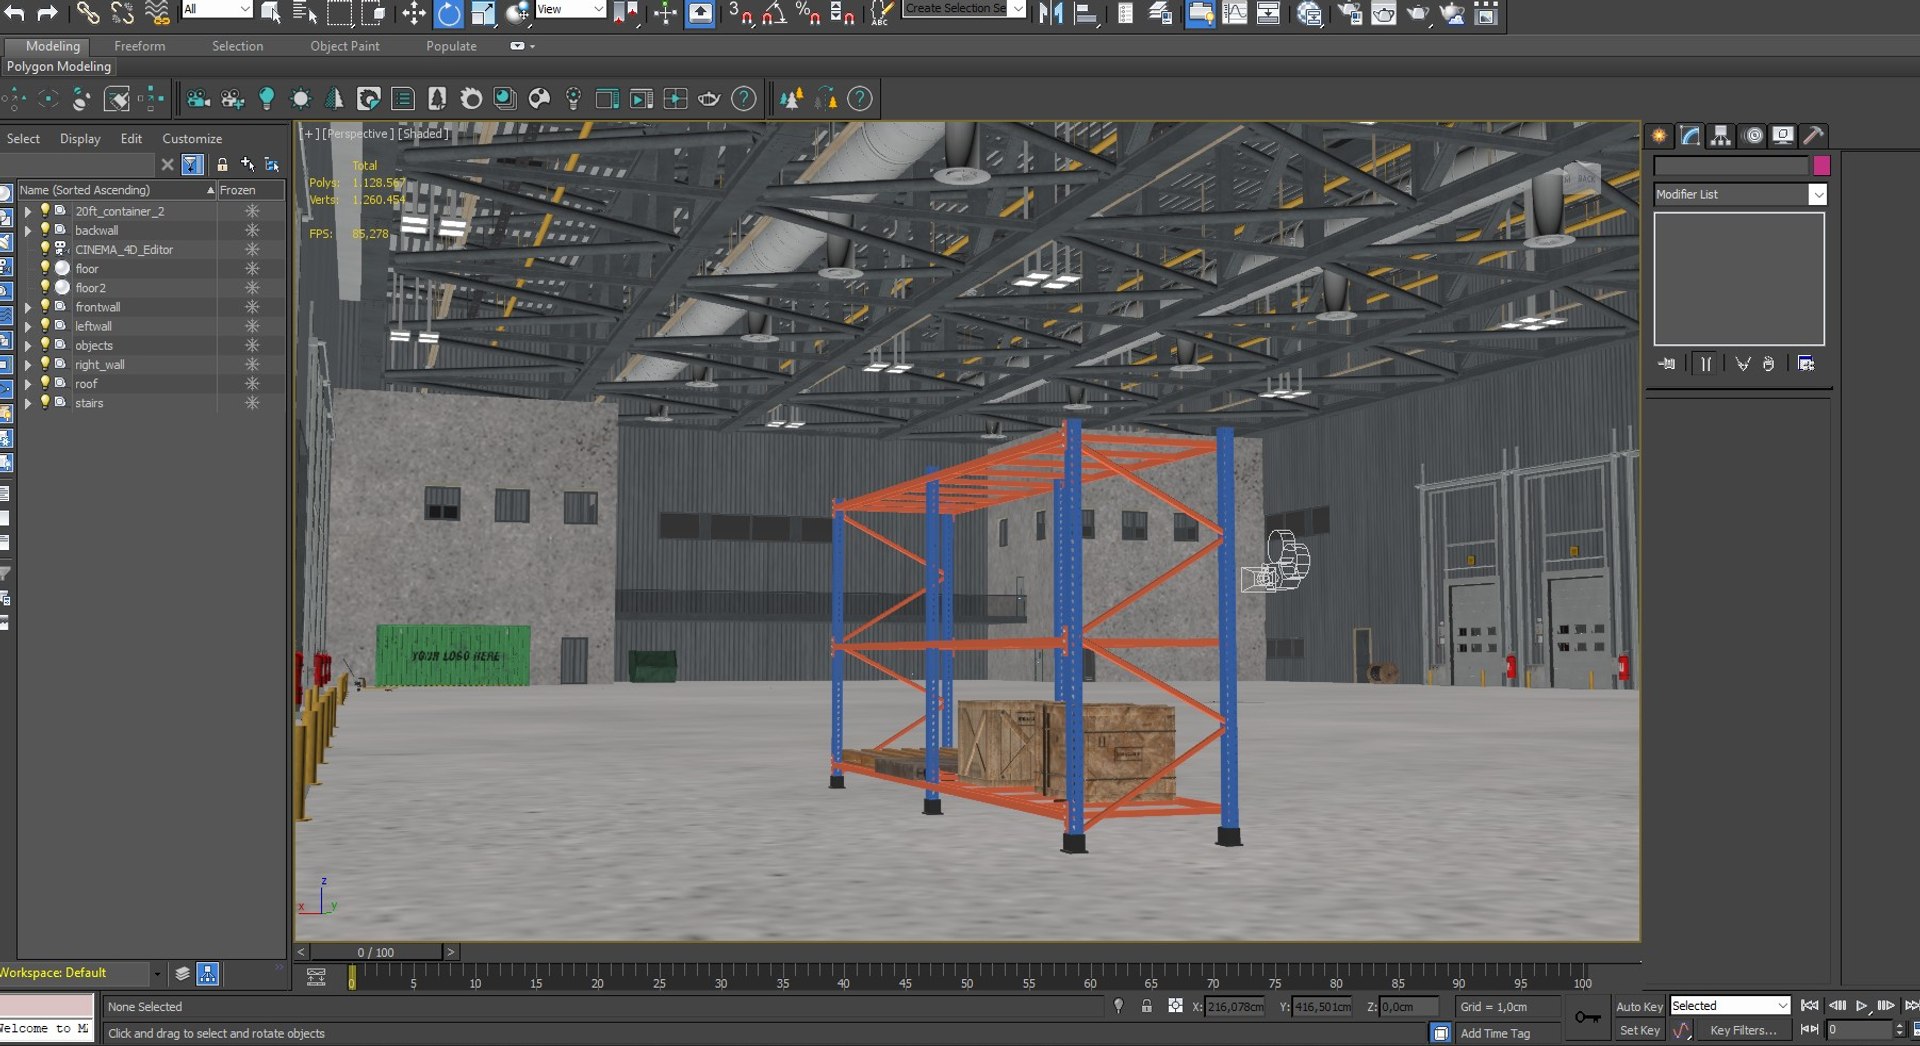Expand the frontwall tree node
This screenshot has height=1046, width=1920.
tap(28, 307)
